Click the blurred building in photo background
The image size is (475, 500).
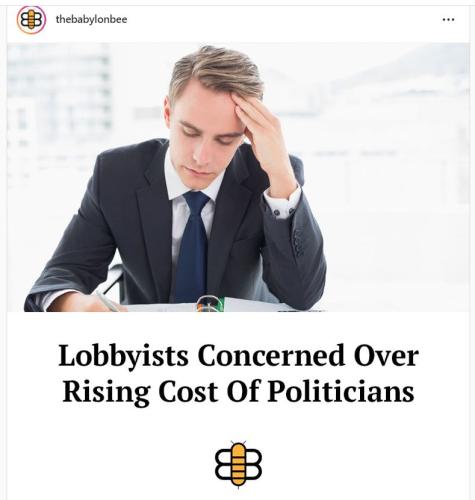coord(58,93)
